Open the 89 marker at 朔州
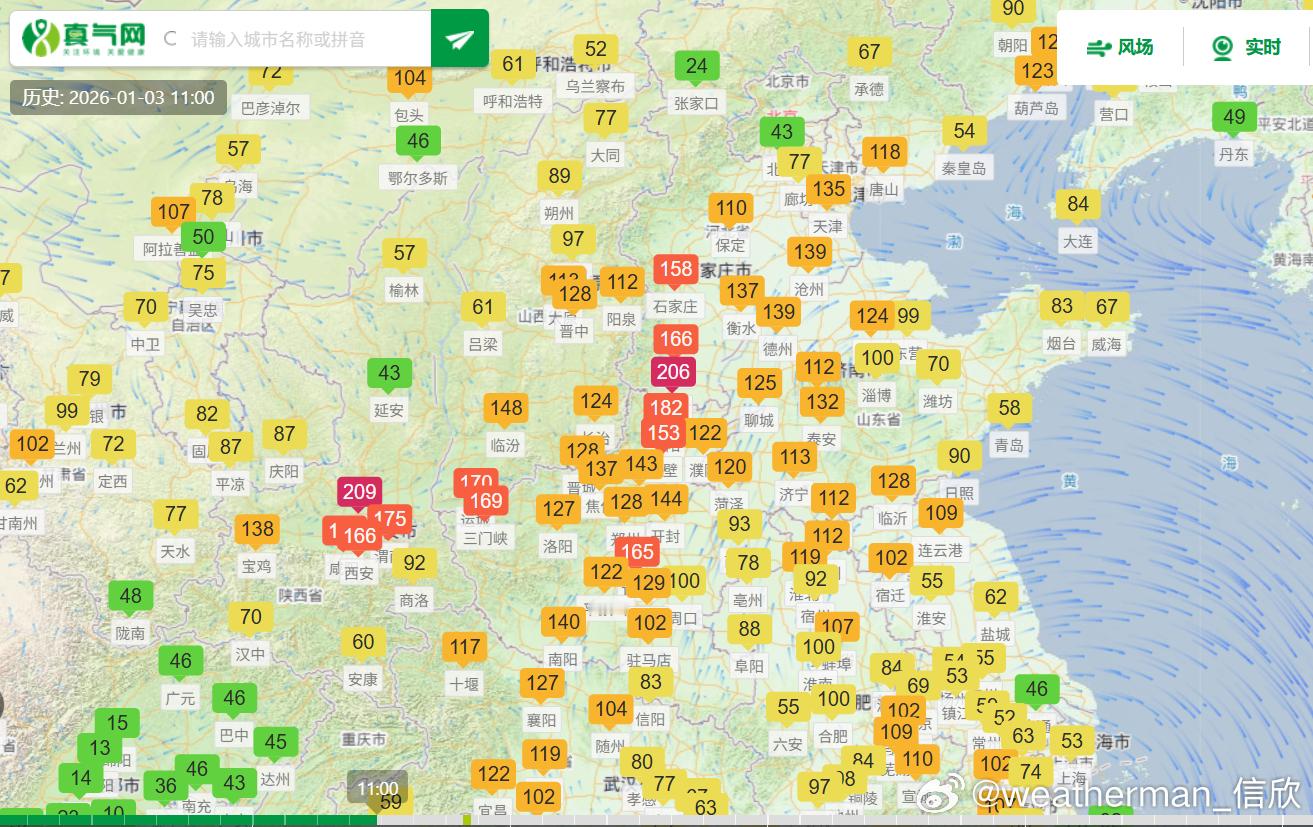The height and width of the screenshot is (827, 1313). point(559,178)
